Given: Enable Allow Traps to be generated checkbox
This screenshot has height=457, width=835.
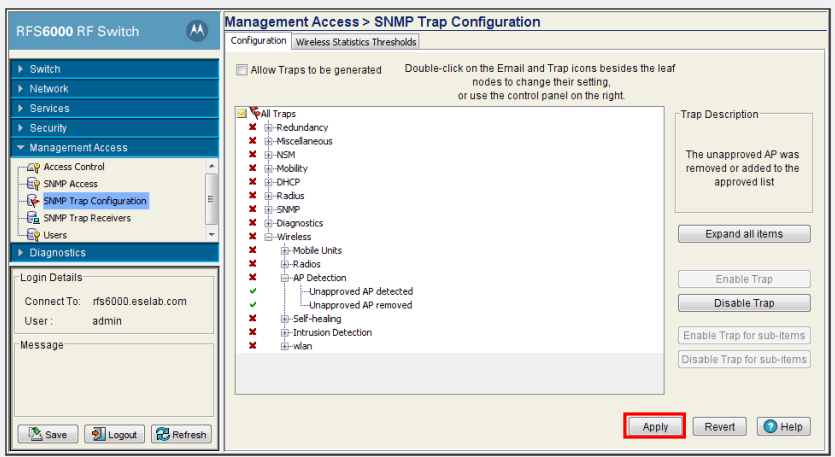Looking at the screenshot, I should pos(242,70).
